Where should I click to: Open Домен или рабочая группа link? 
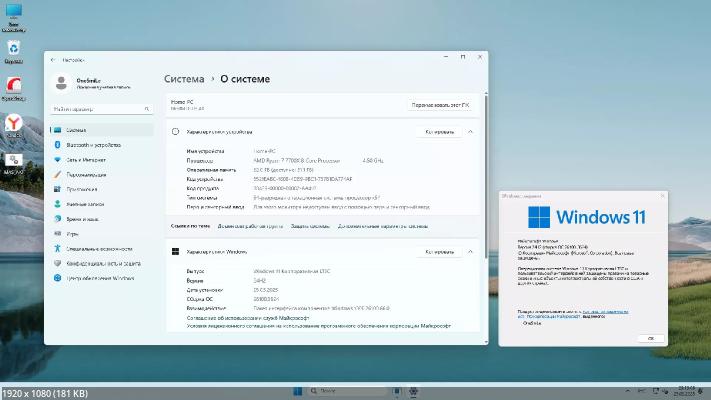pyautogui.click(x=250, y=226)
